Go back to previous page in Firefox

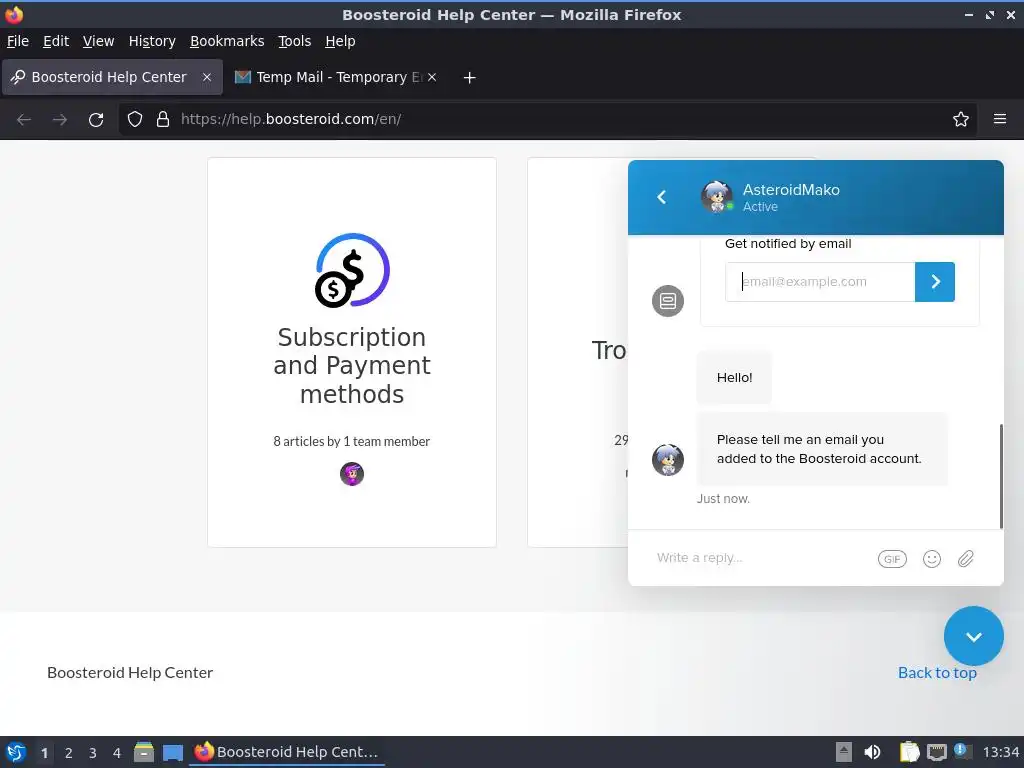24,120
